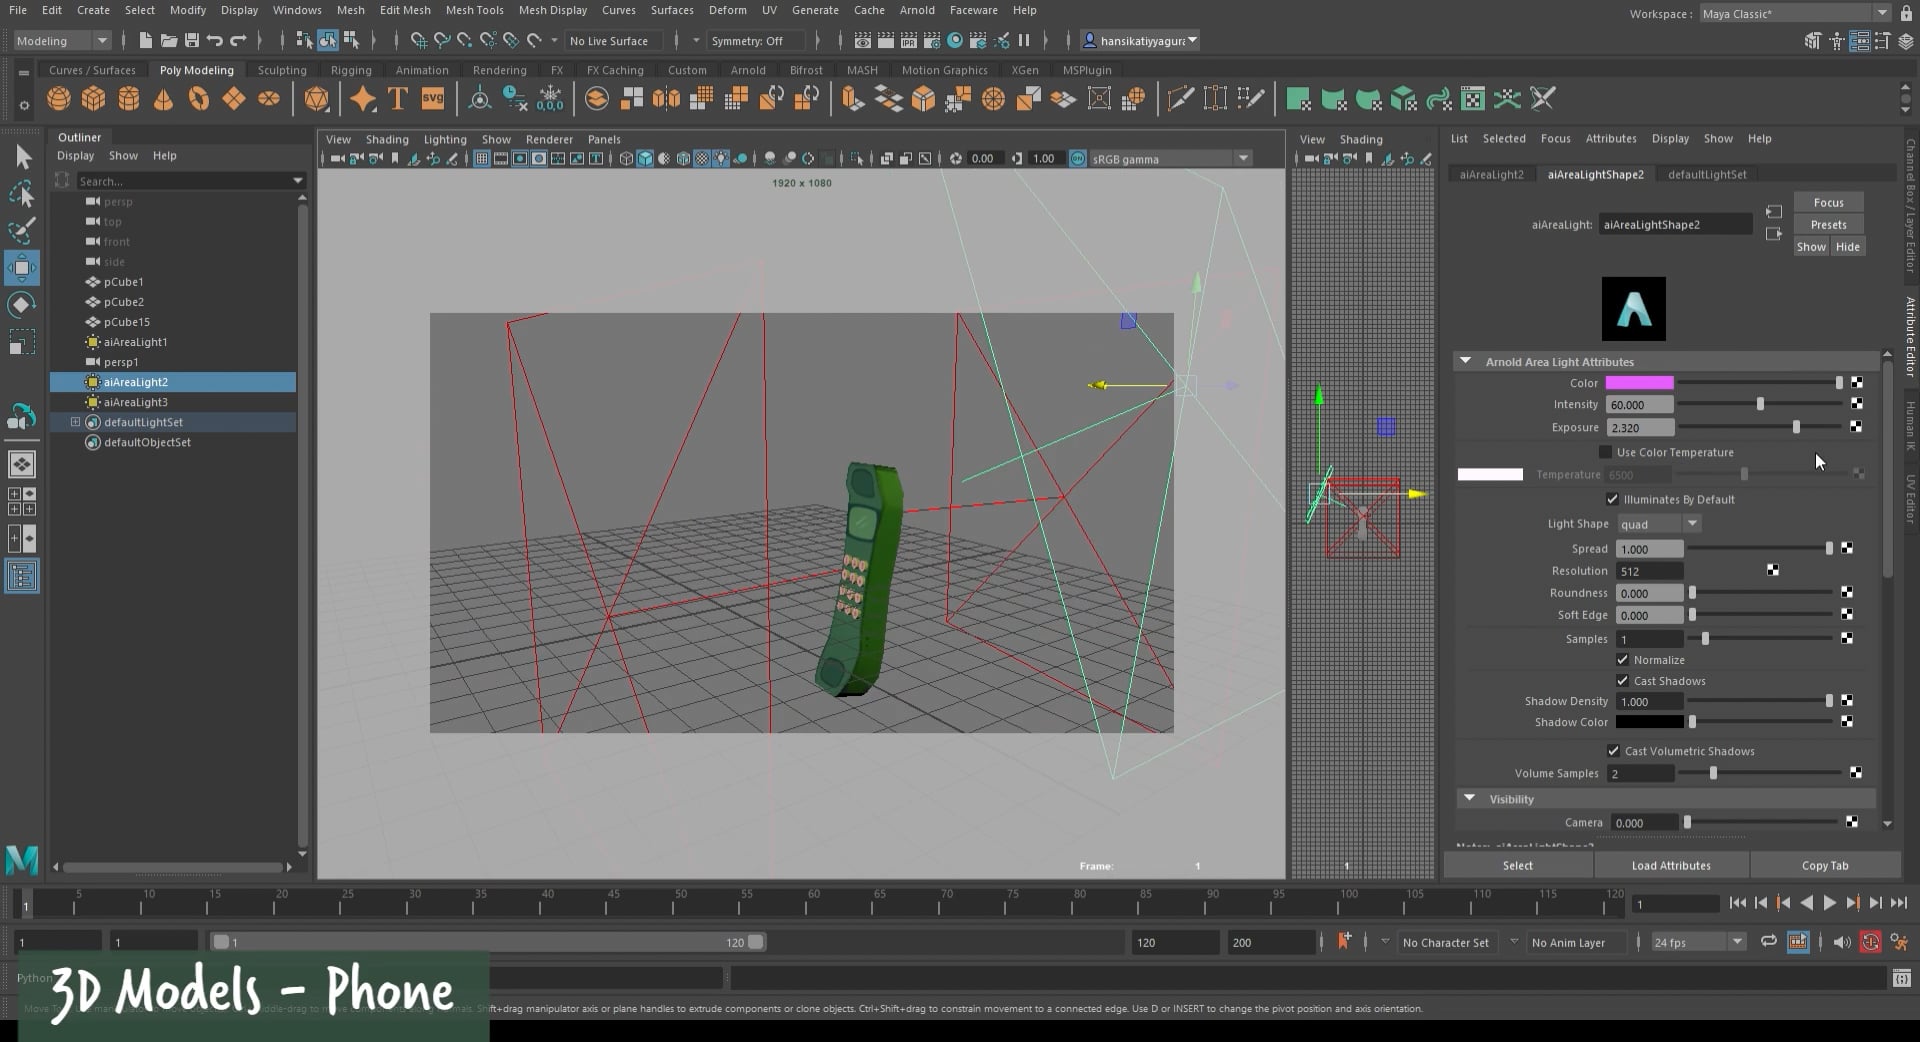Viewport: 1920px width, 1042px height.
Task: Open the Modeling menu set dropdown
Action: [x=60, y=41]
